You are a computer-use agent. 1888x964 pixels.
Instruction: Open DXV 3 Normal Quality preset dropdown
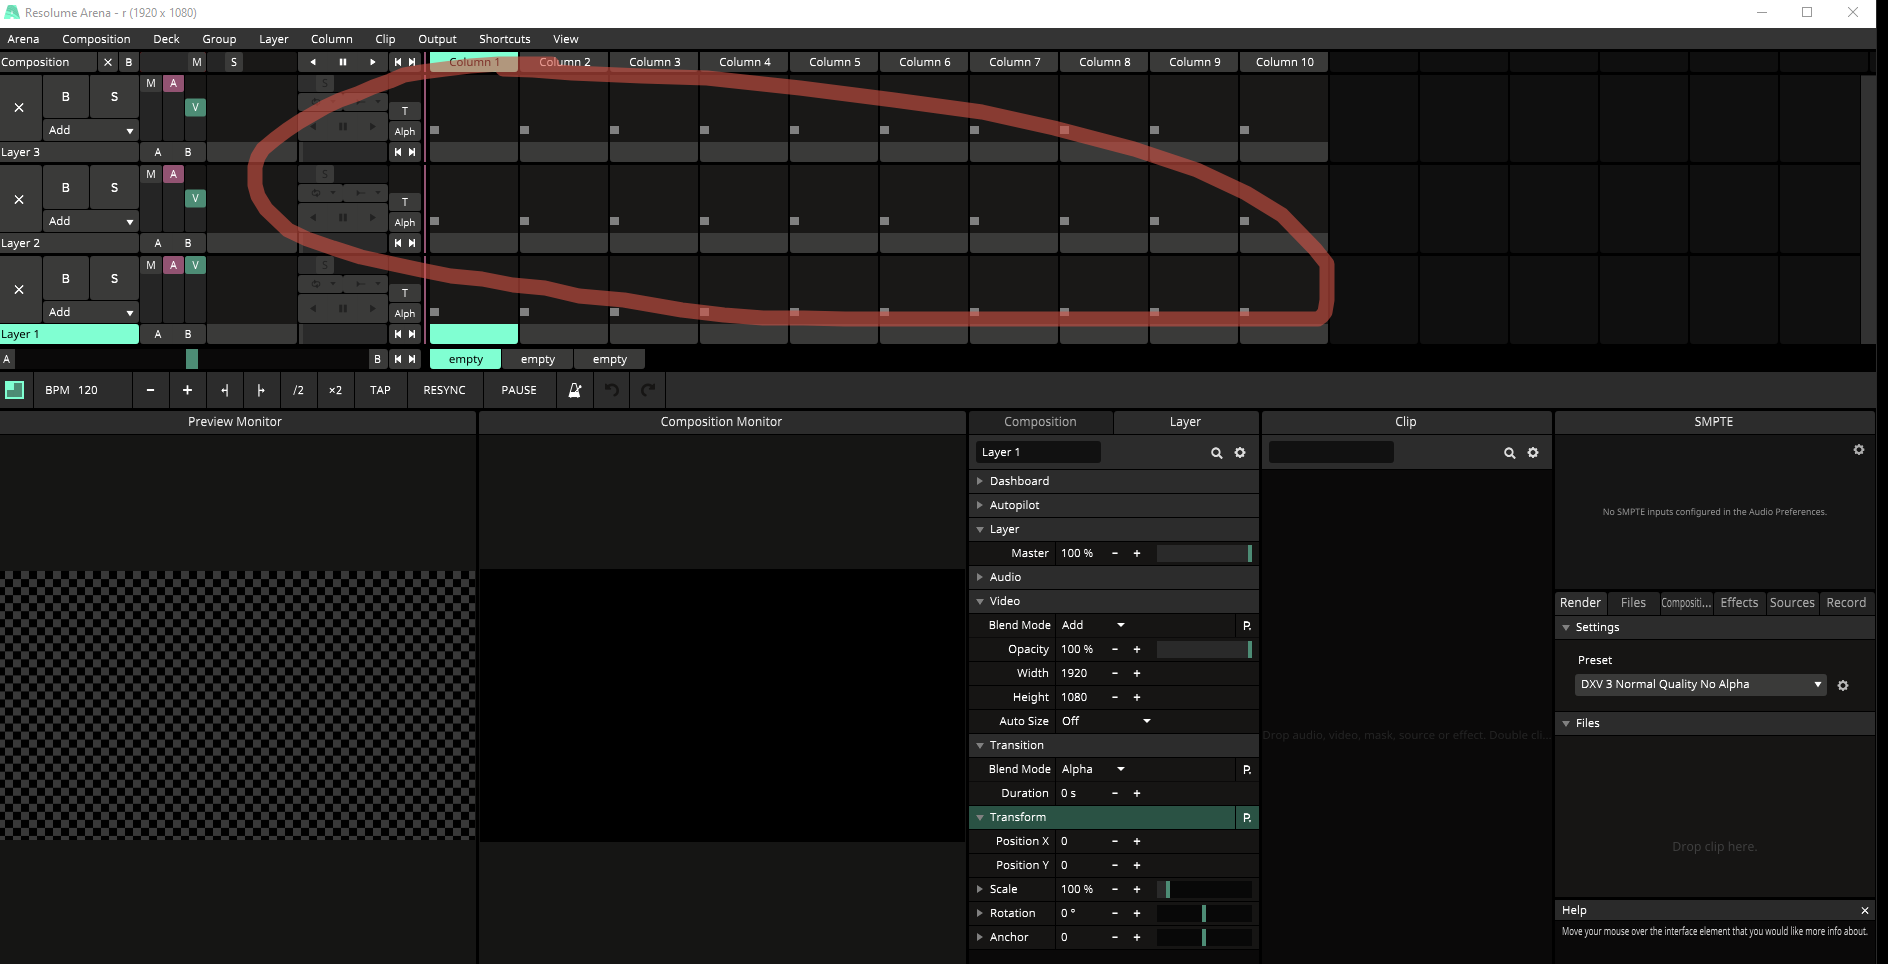click(x=1700, y=685)
